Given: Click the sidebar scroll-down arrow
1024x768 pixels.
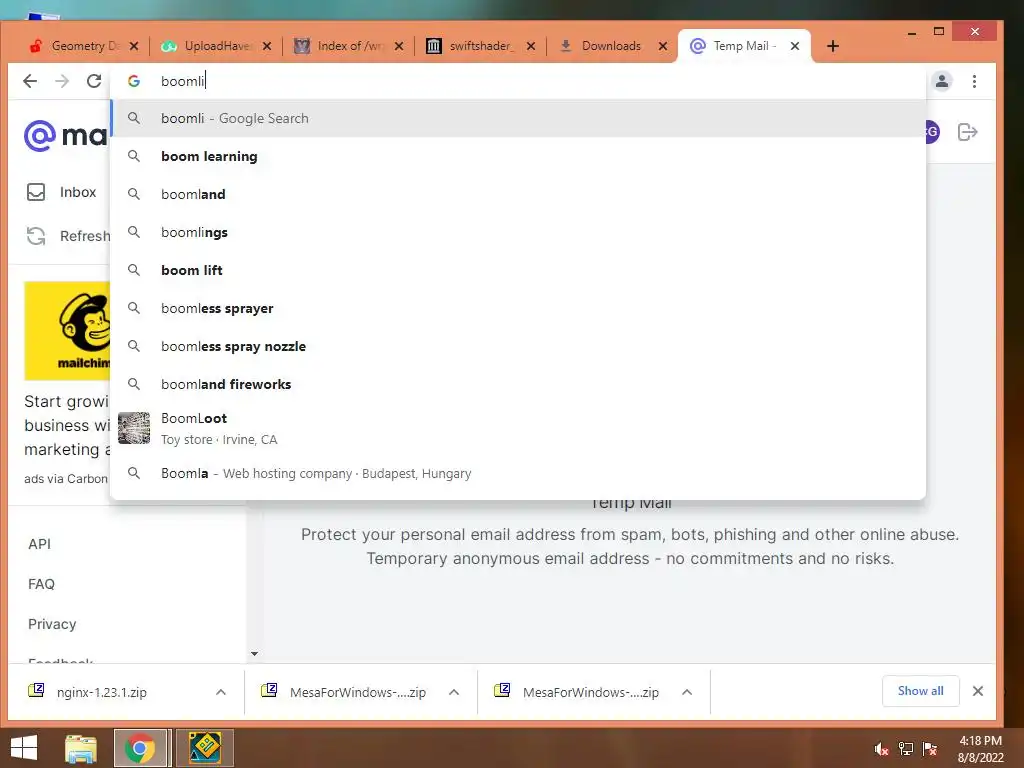Looking at the screenshot, I should pyautogui.click(x=255, y=654).
